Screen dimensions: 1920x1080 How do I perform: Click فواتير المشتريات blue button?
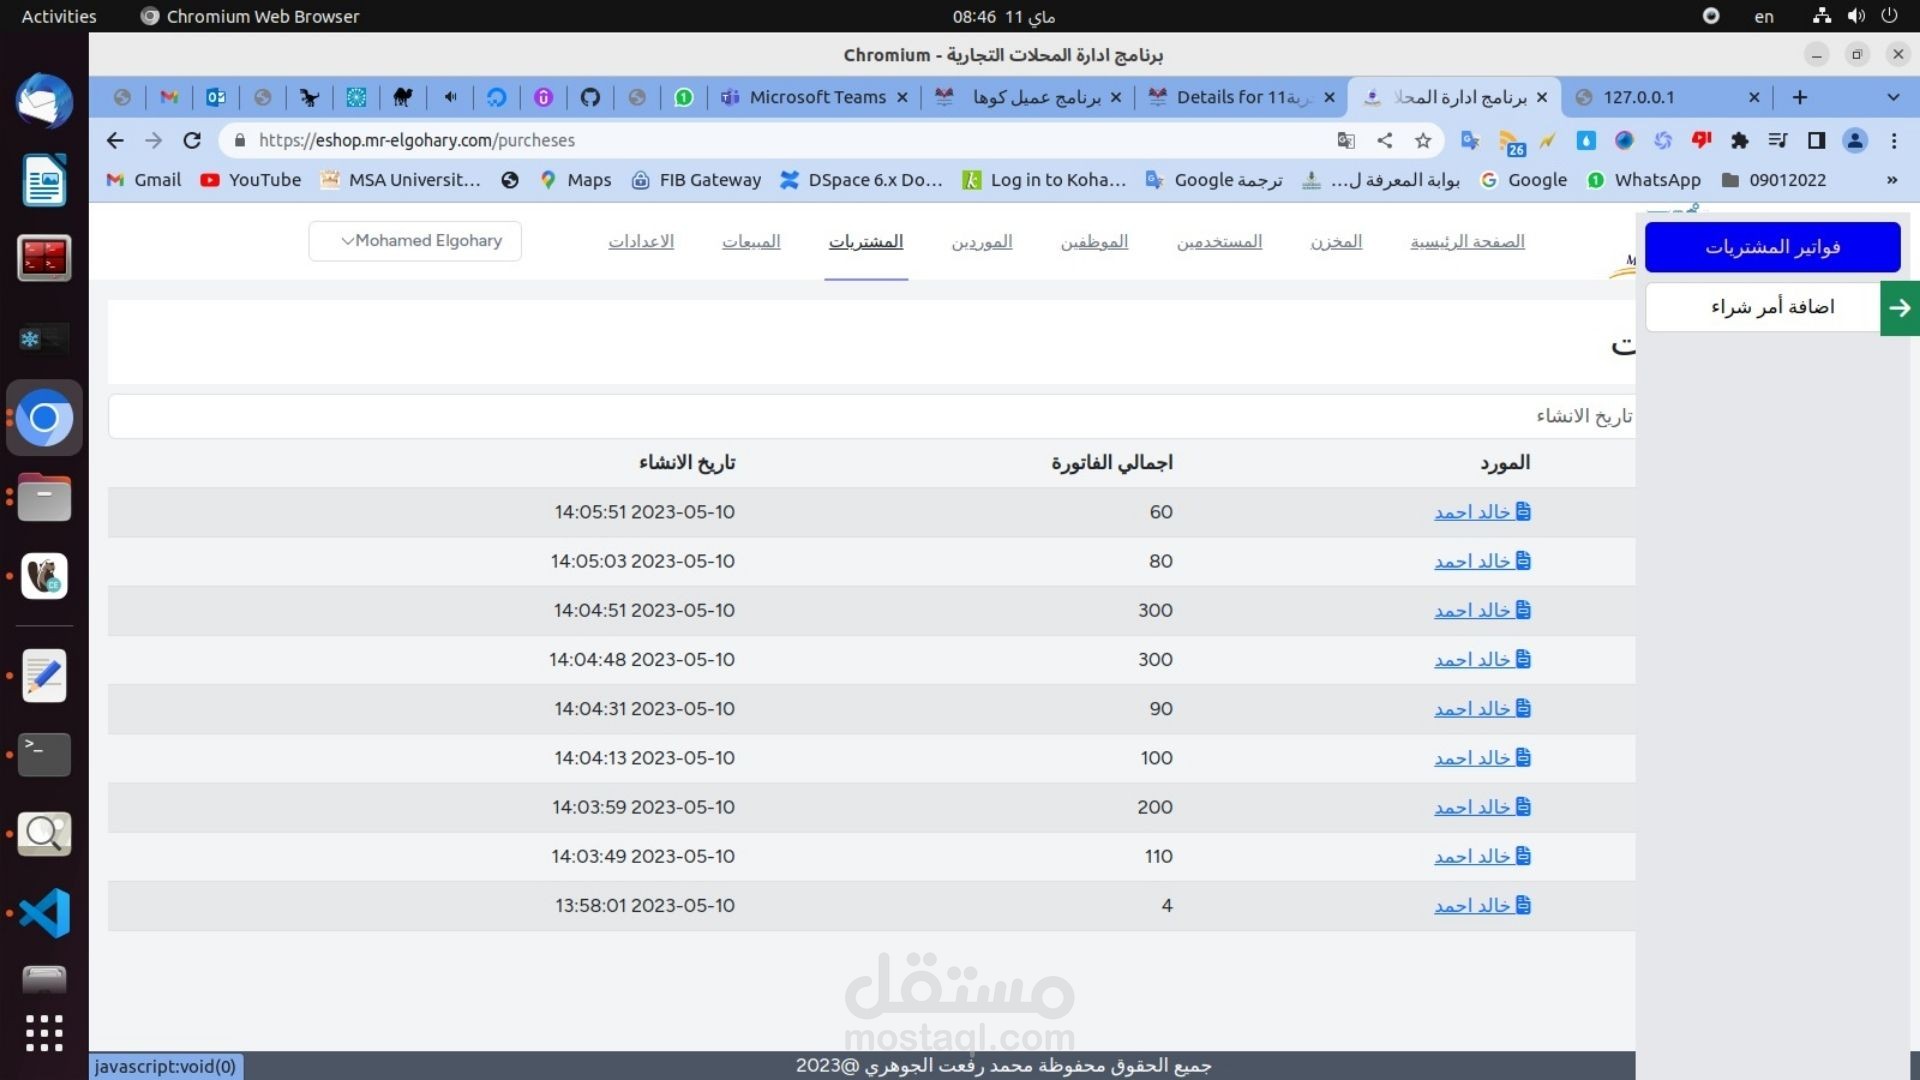[x=1772, y=247]
